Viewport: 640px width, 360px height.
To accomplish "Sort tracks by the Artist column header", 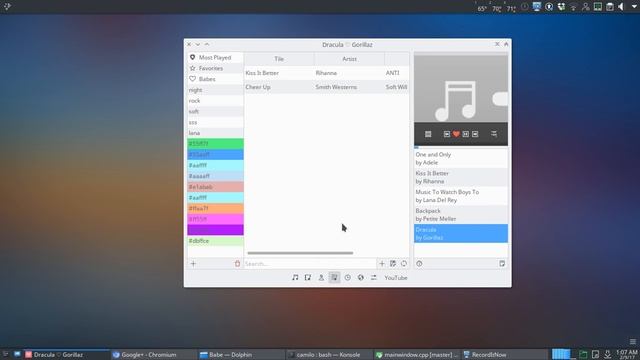I will point(349,59).
